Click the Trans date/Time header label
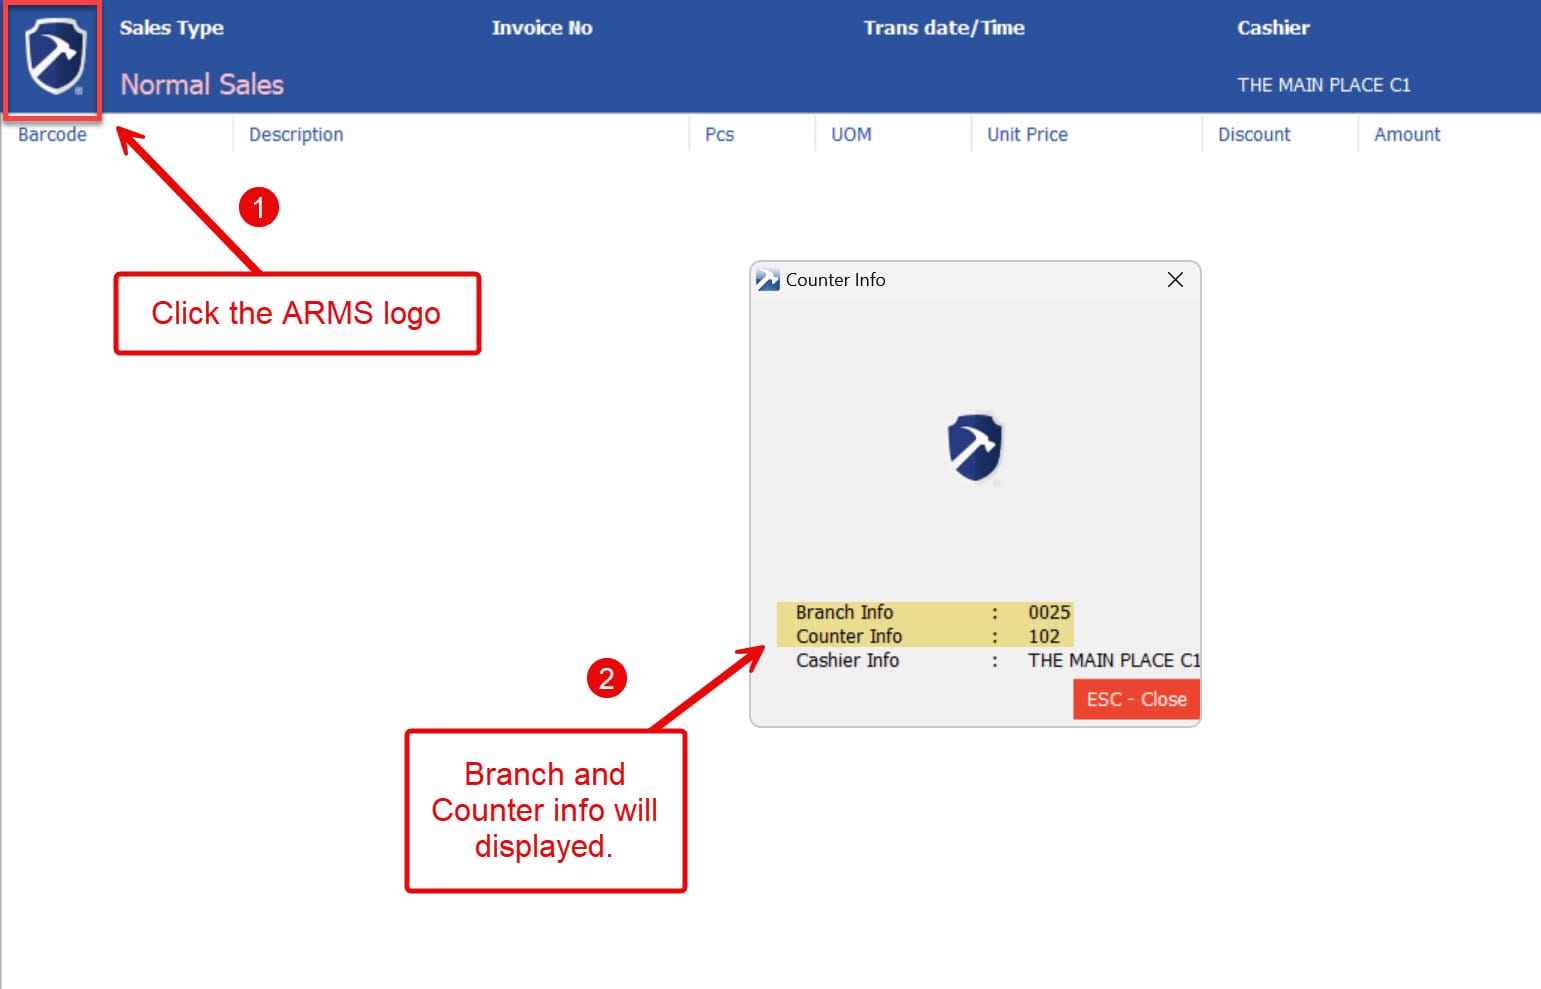 pyautogui.click(x=944, y=28)
